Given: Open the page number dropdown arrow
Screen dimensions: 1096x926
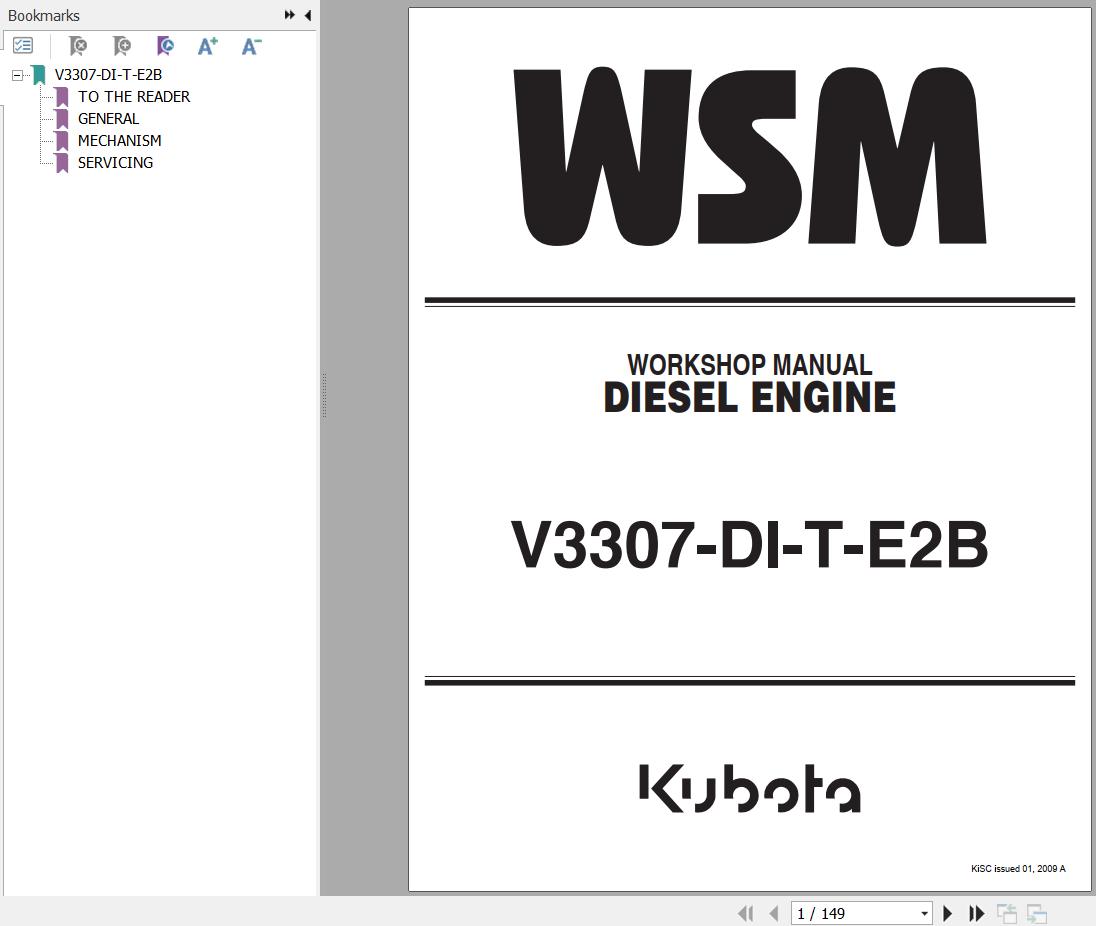Looking at the screenshot, I should 924,914.
